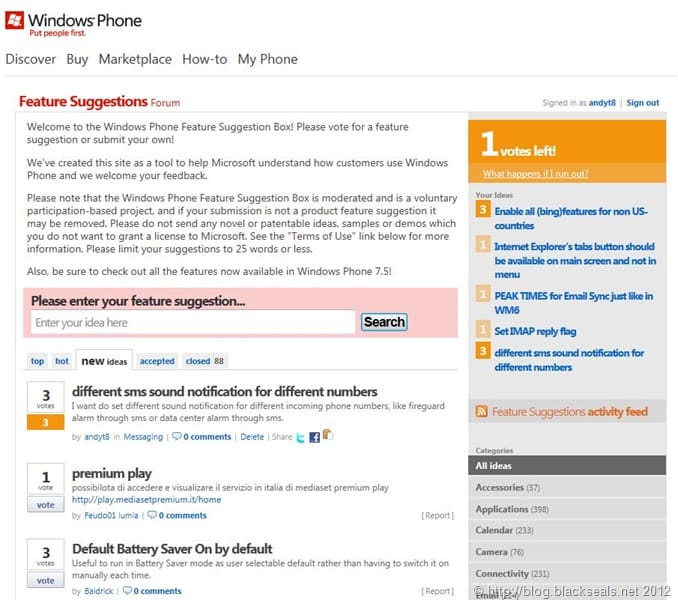The image size is (678, 600).
Task: Open the premium play idea title
Action: (x=112, y=474)
